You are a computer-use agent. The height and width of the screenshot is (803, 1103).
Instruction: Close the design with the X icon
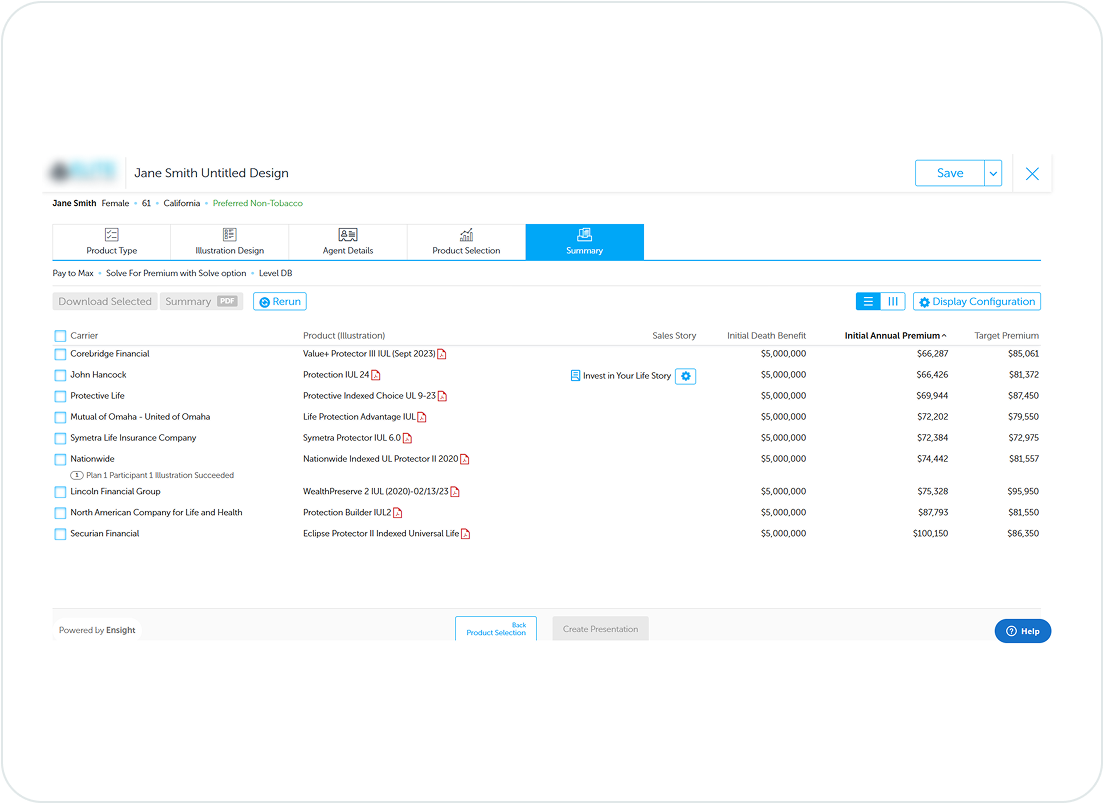tap(1032, 174)
